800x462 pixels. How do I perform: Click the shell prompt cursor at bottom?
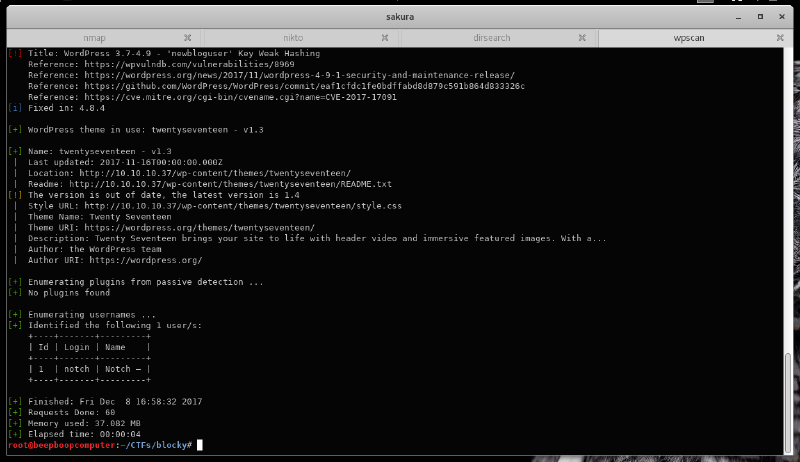200,444
